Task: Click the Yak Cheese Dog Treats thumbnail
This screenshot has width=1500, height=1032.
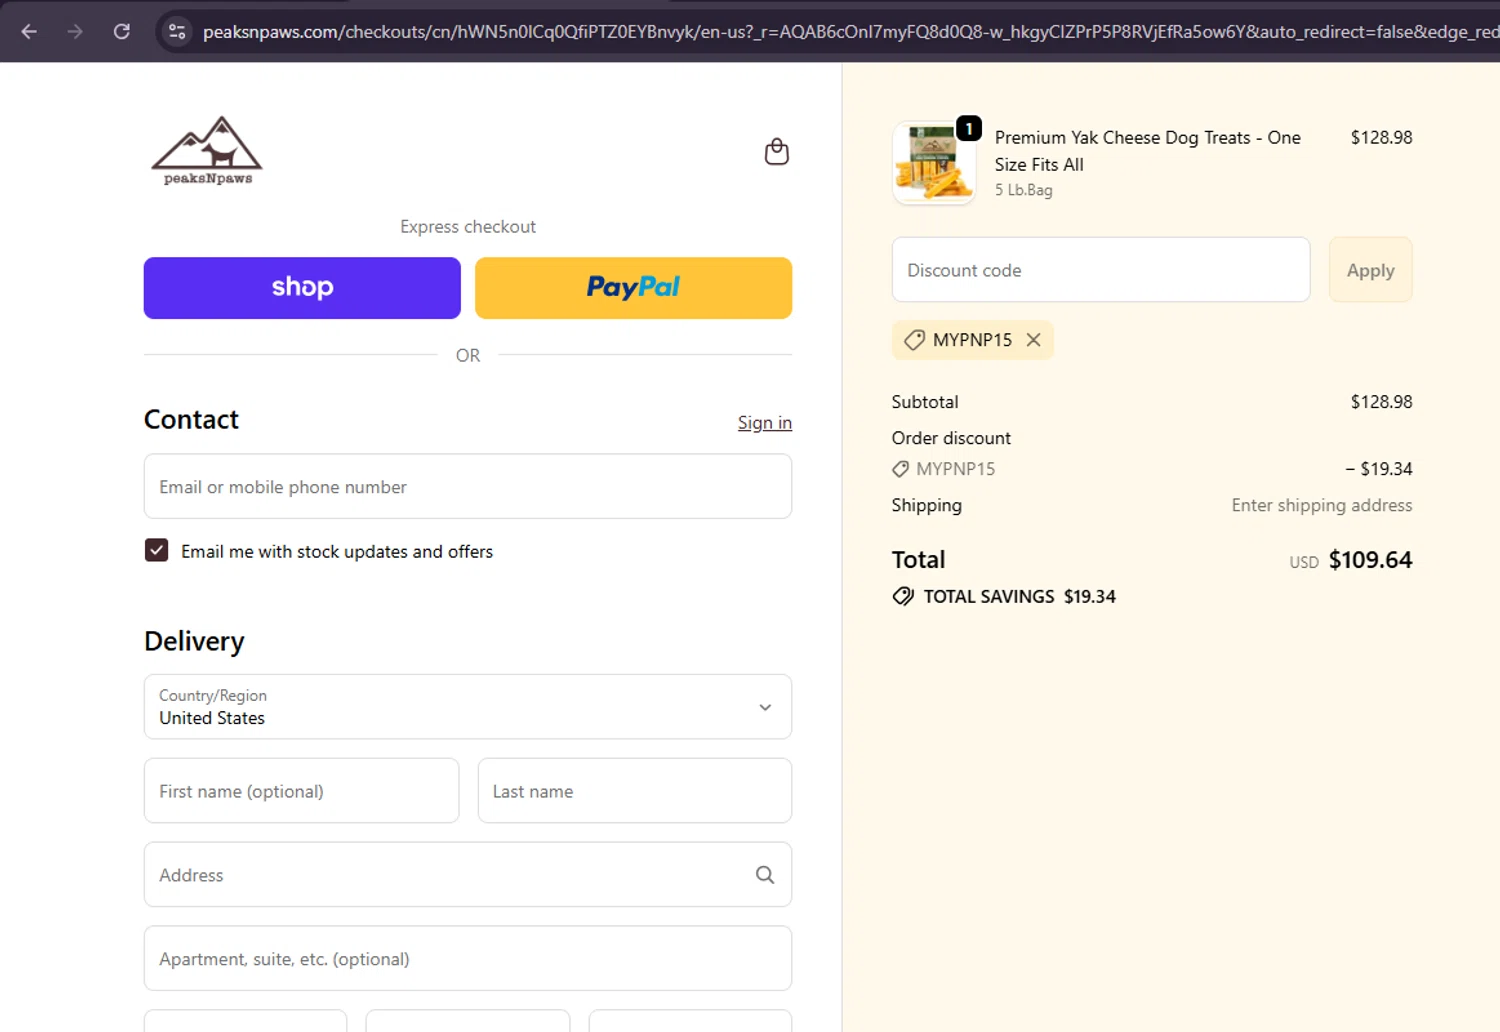Action: (934, 163)
